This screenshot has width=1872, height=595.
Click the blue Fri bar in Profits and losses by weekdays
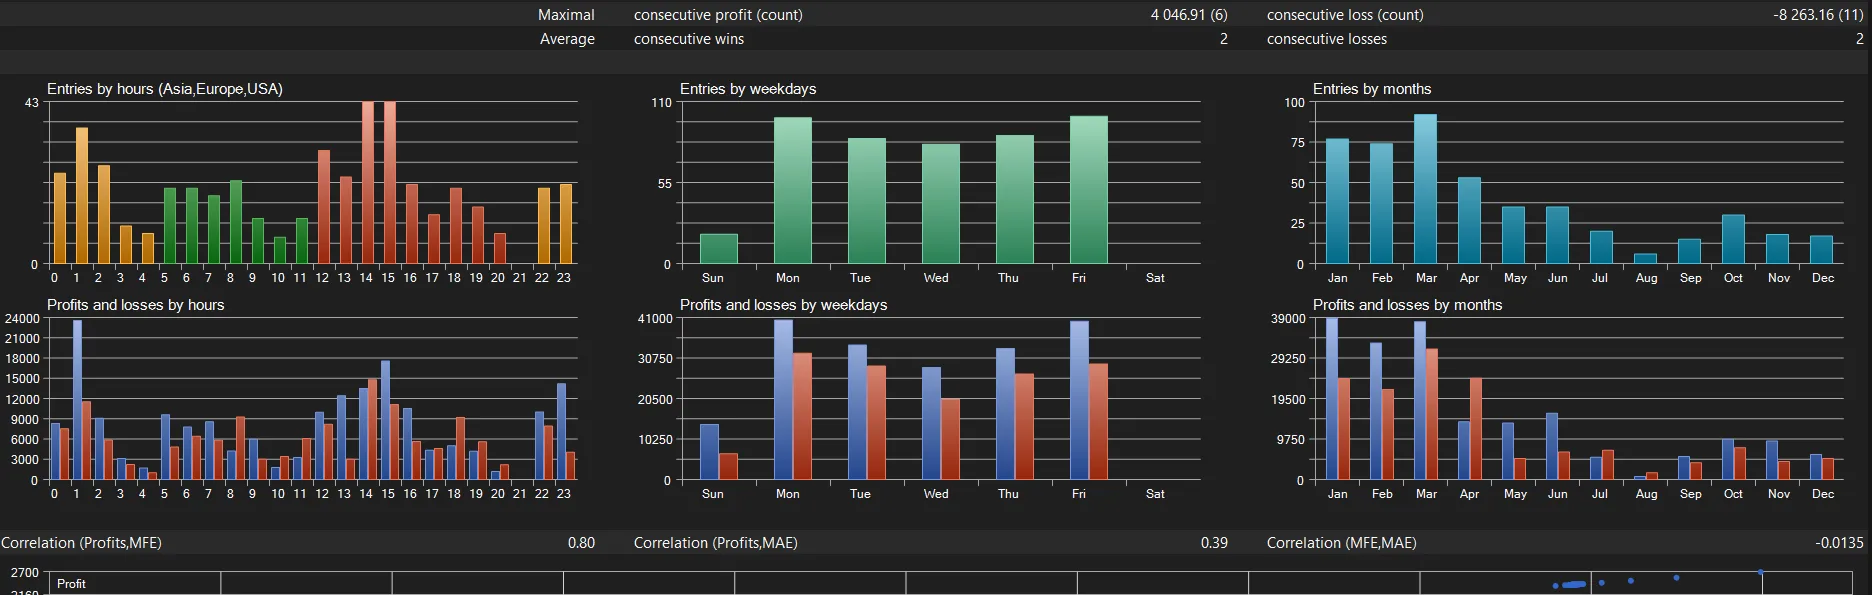click(1079, 401)
